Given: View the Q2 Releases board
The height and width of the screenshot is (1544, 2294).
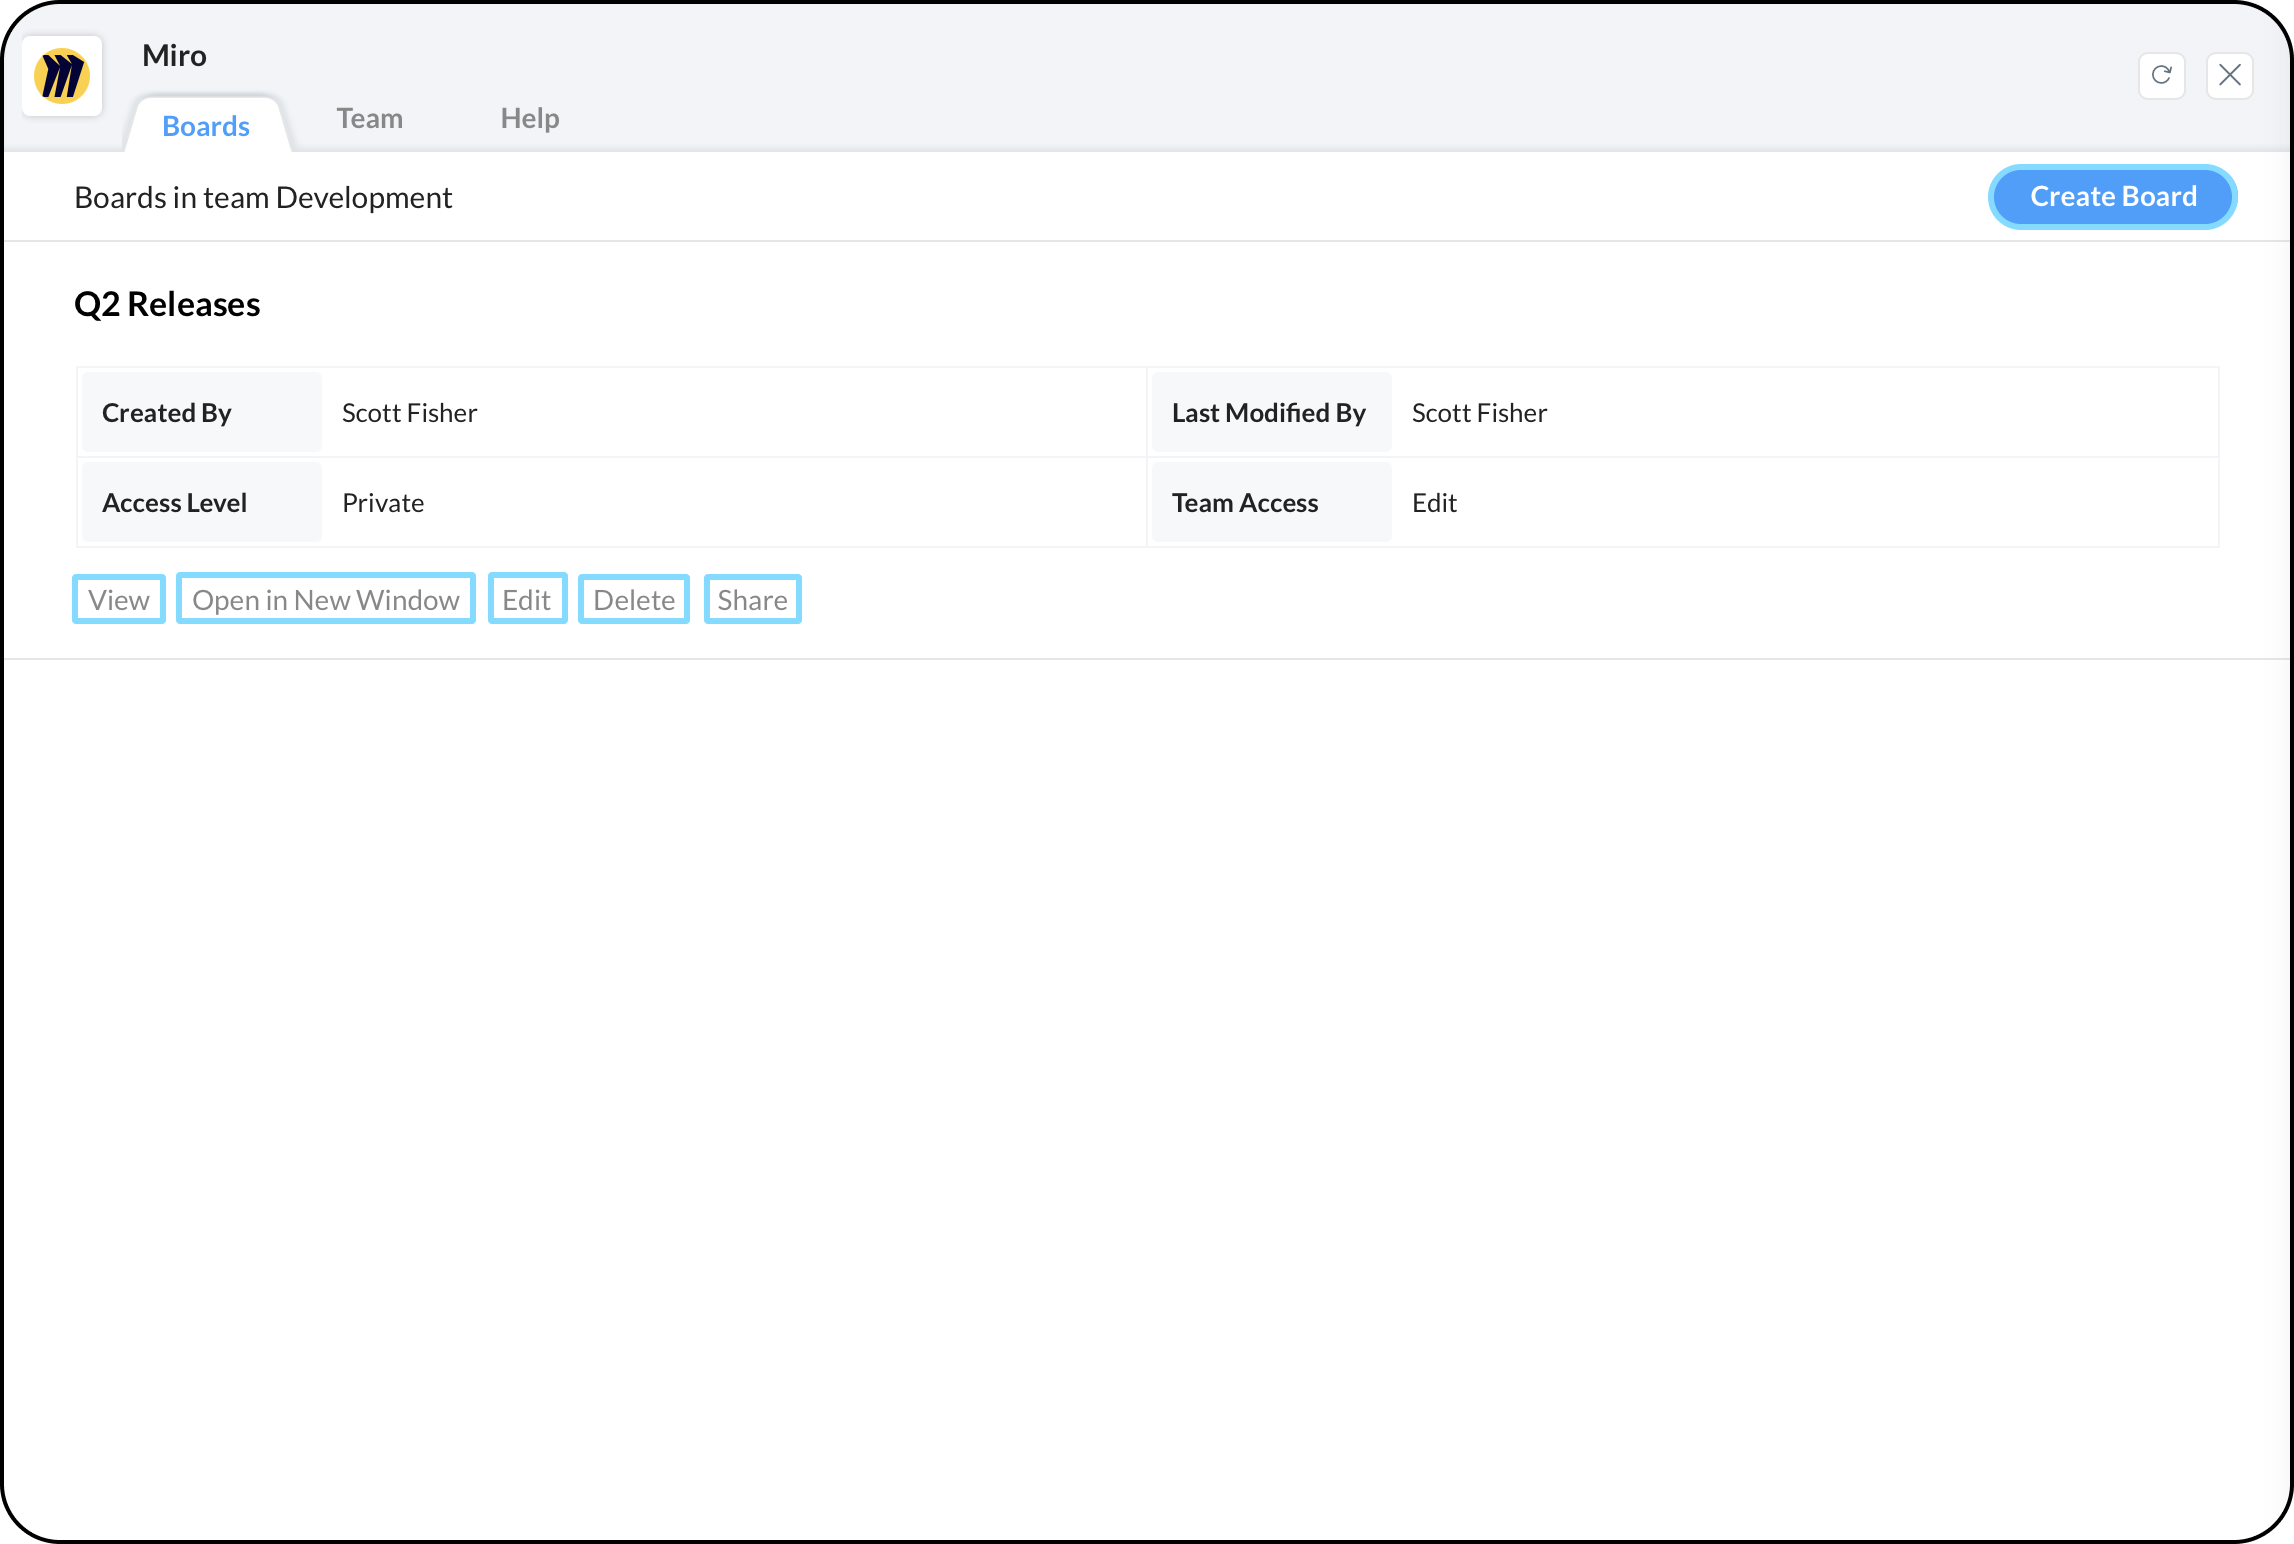Looking at the screenshot, I should 119,599.
